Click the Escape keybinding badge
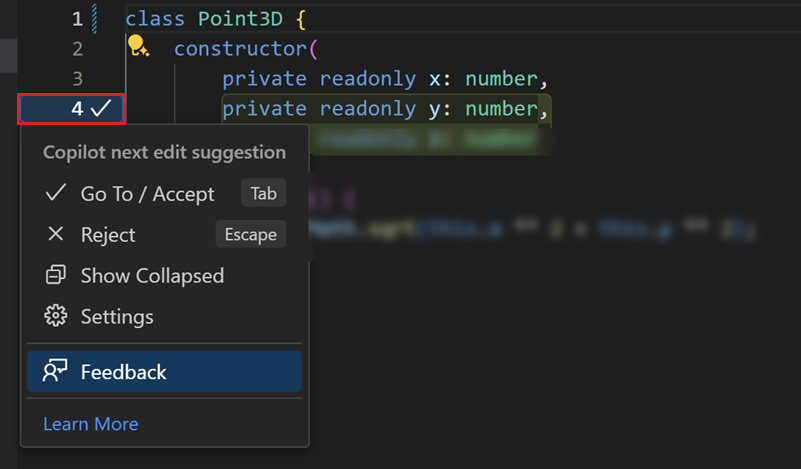Image resolution: width=801 pixels, height=469 pixels. [x=250, y=234]
